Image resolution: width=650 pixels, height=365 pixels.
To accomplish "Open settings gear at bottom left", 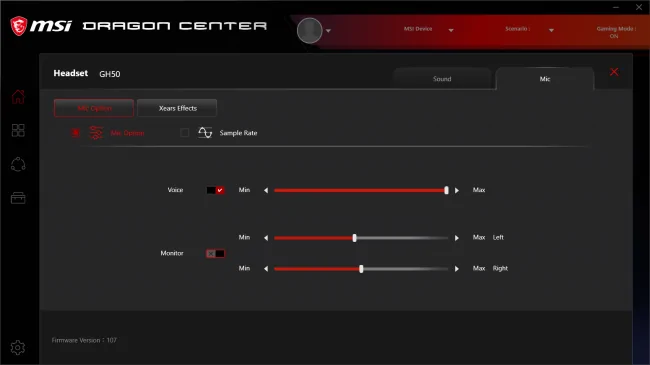I will (x=18, y=348).
